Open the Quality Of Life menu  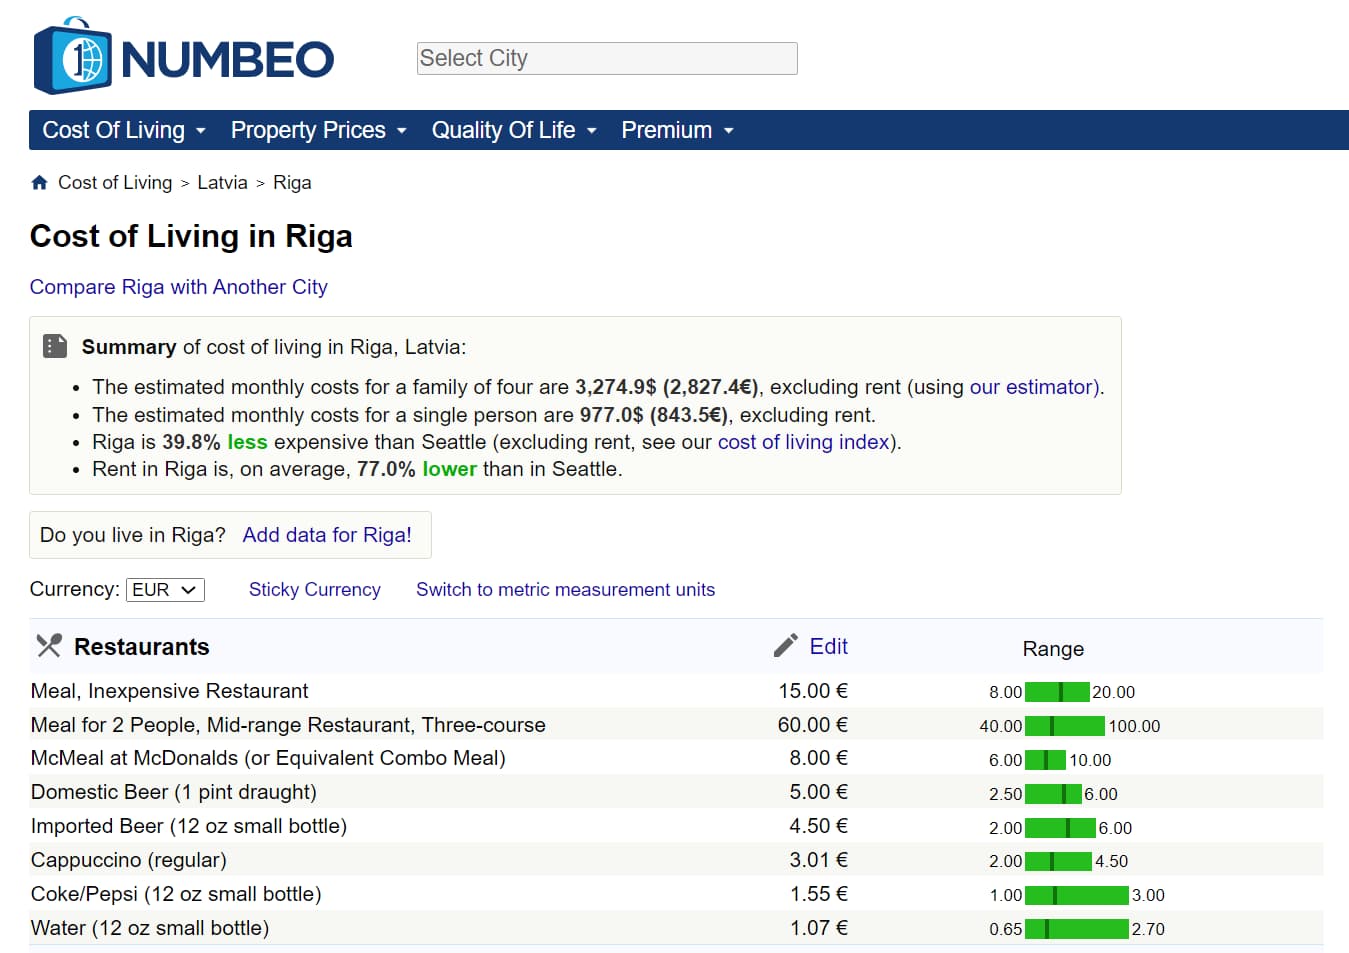tap(514, 130)
